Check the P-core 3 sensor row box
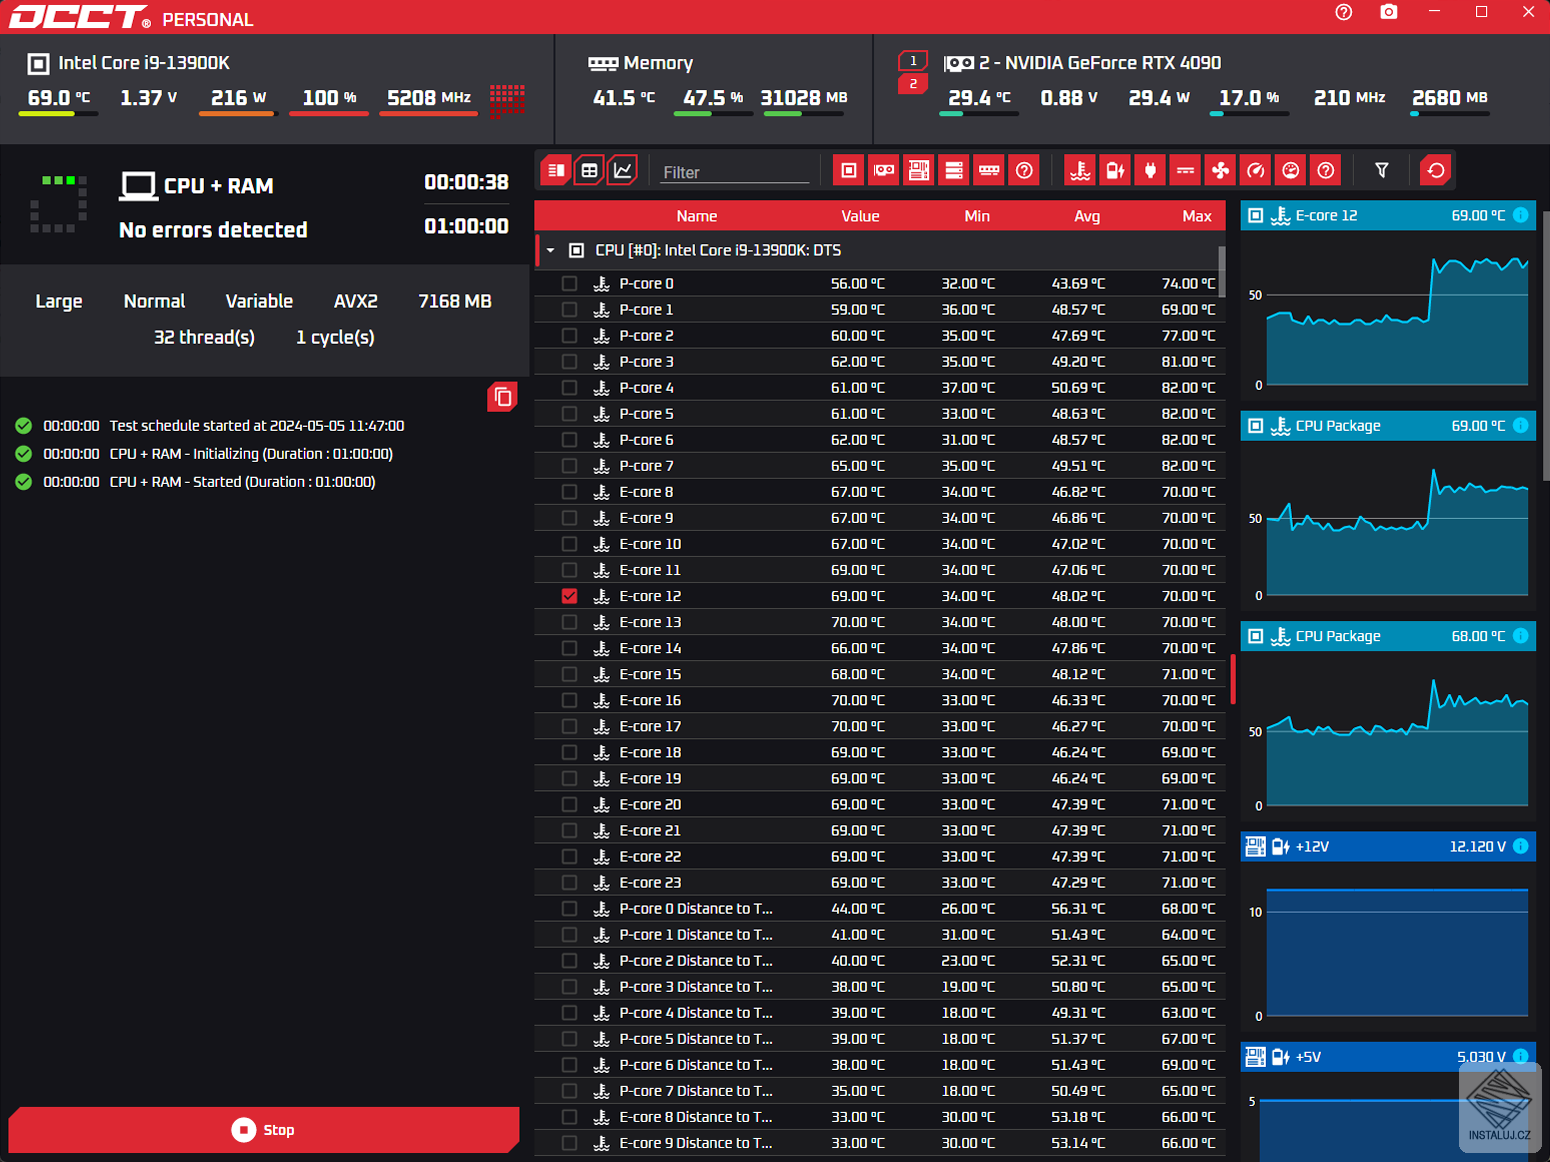The height and width of the screenshot is (1162, 1550). tap(570, 362)
